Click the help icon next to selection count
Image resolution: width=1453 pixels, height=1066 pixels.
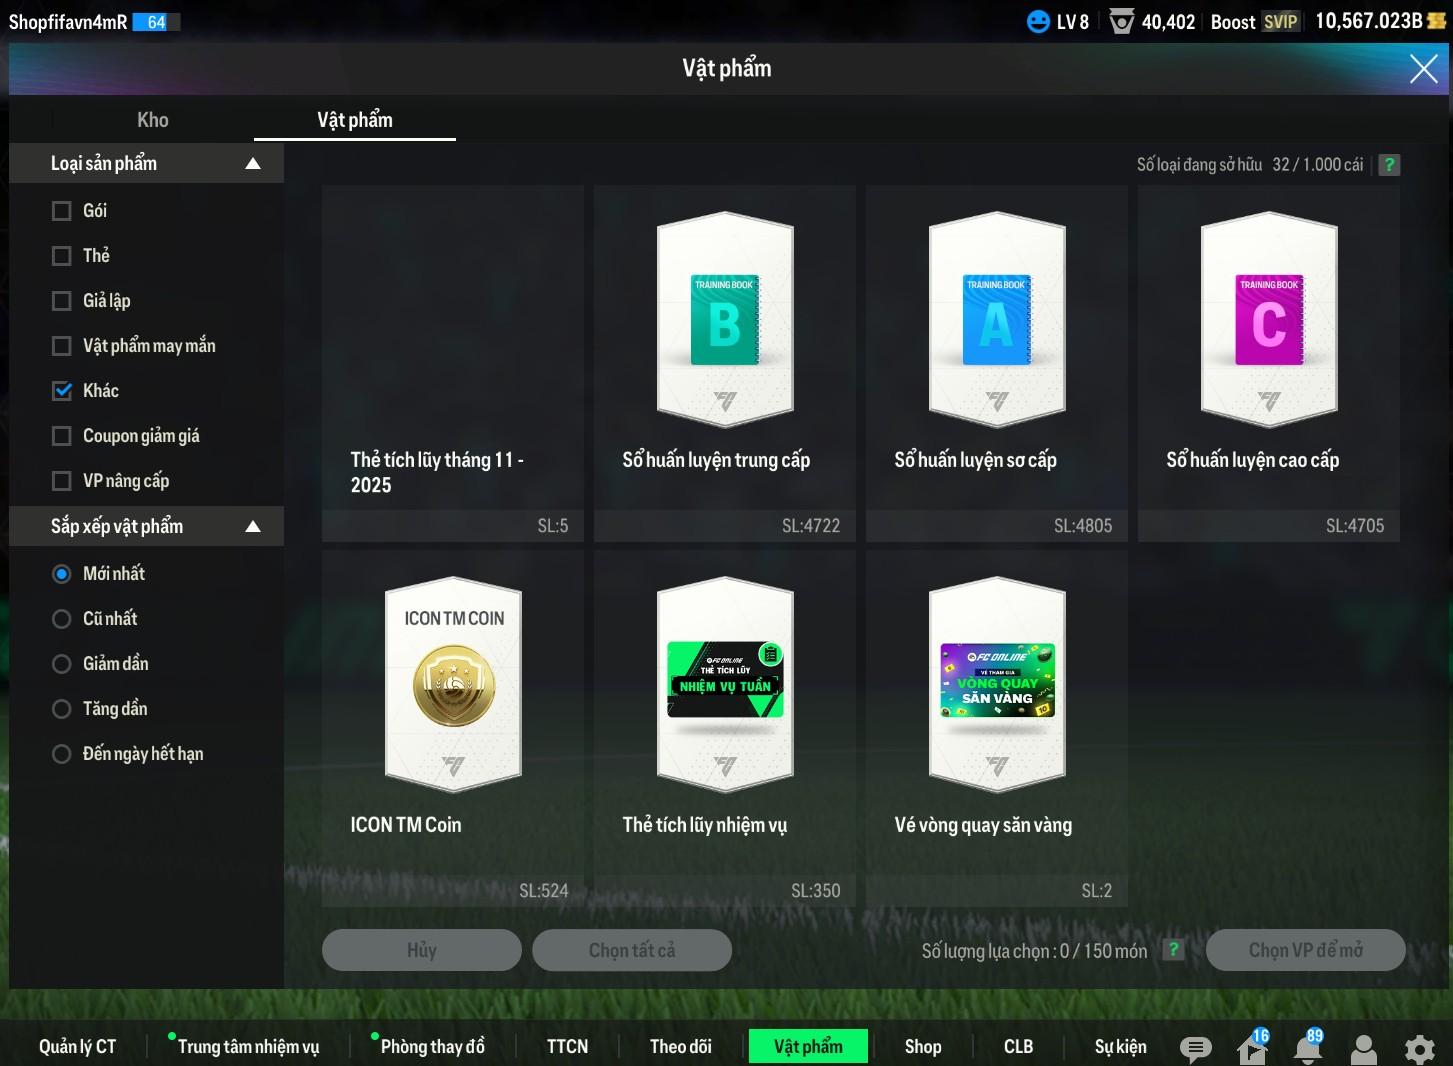click(1173, 950)
